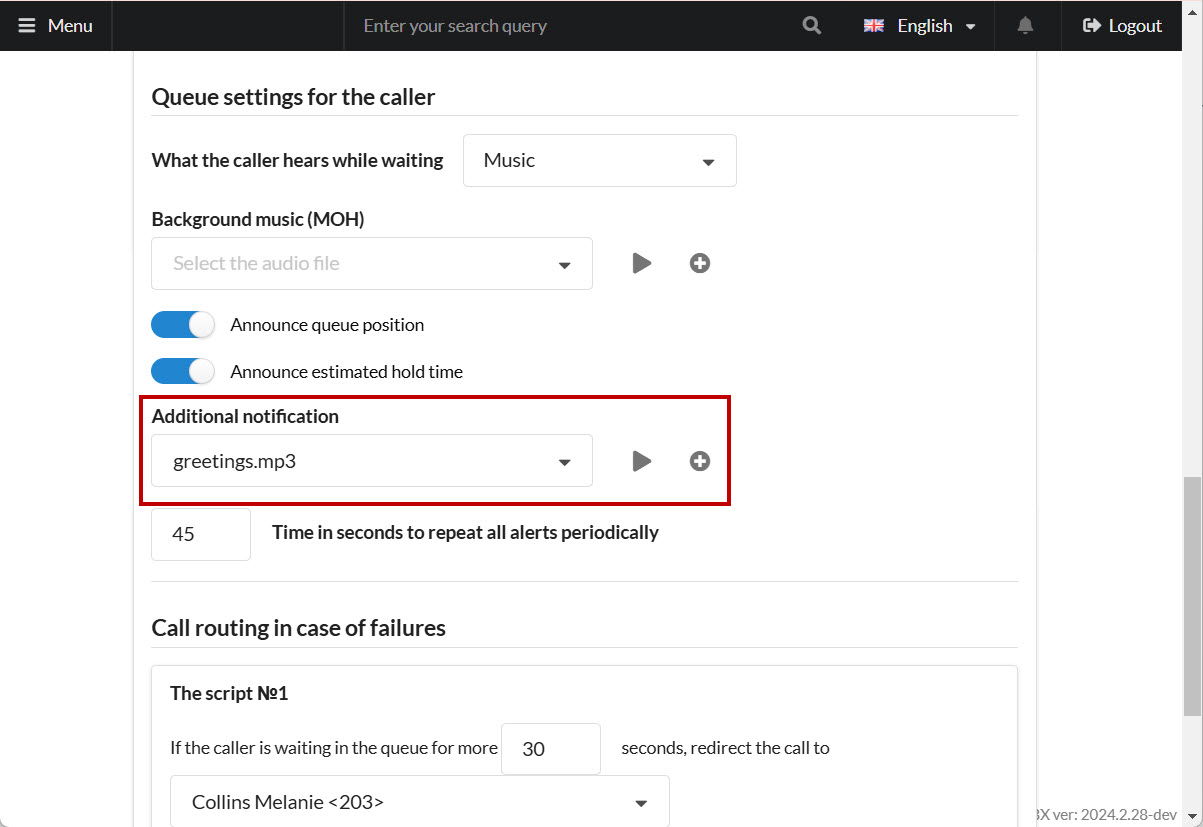Click the page vertical scrollbar
The image size is (1203, 827).
pos(1192,595)
